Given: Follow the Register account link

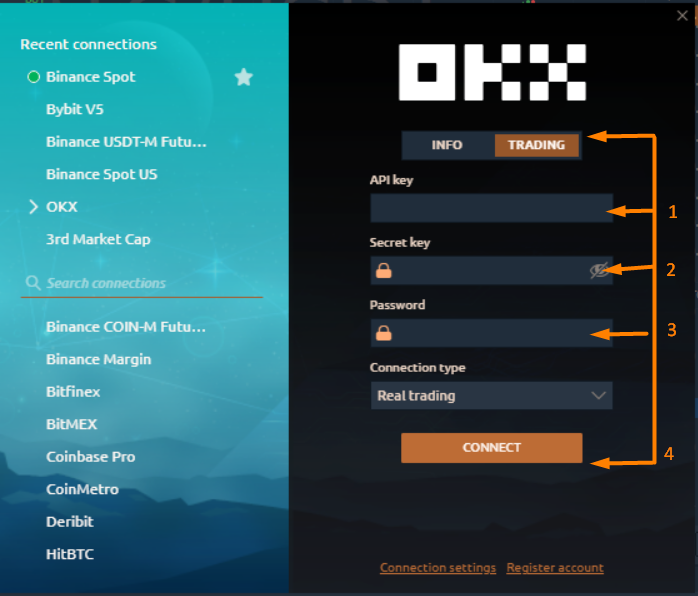Looking at the screenshot, I should [555, 568].
